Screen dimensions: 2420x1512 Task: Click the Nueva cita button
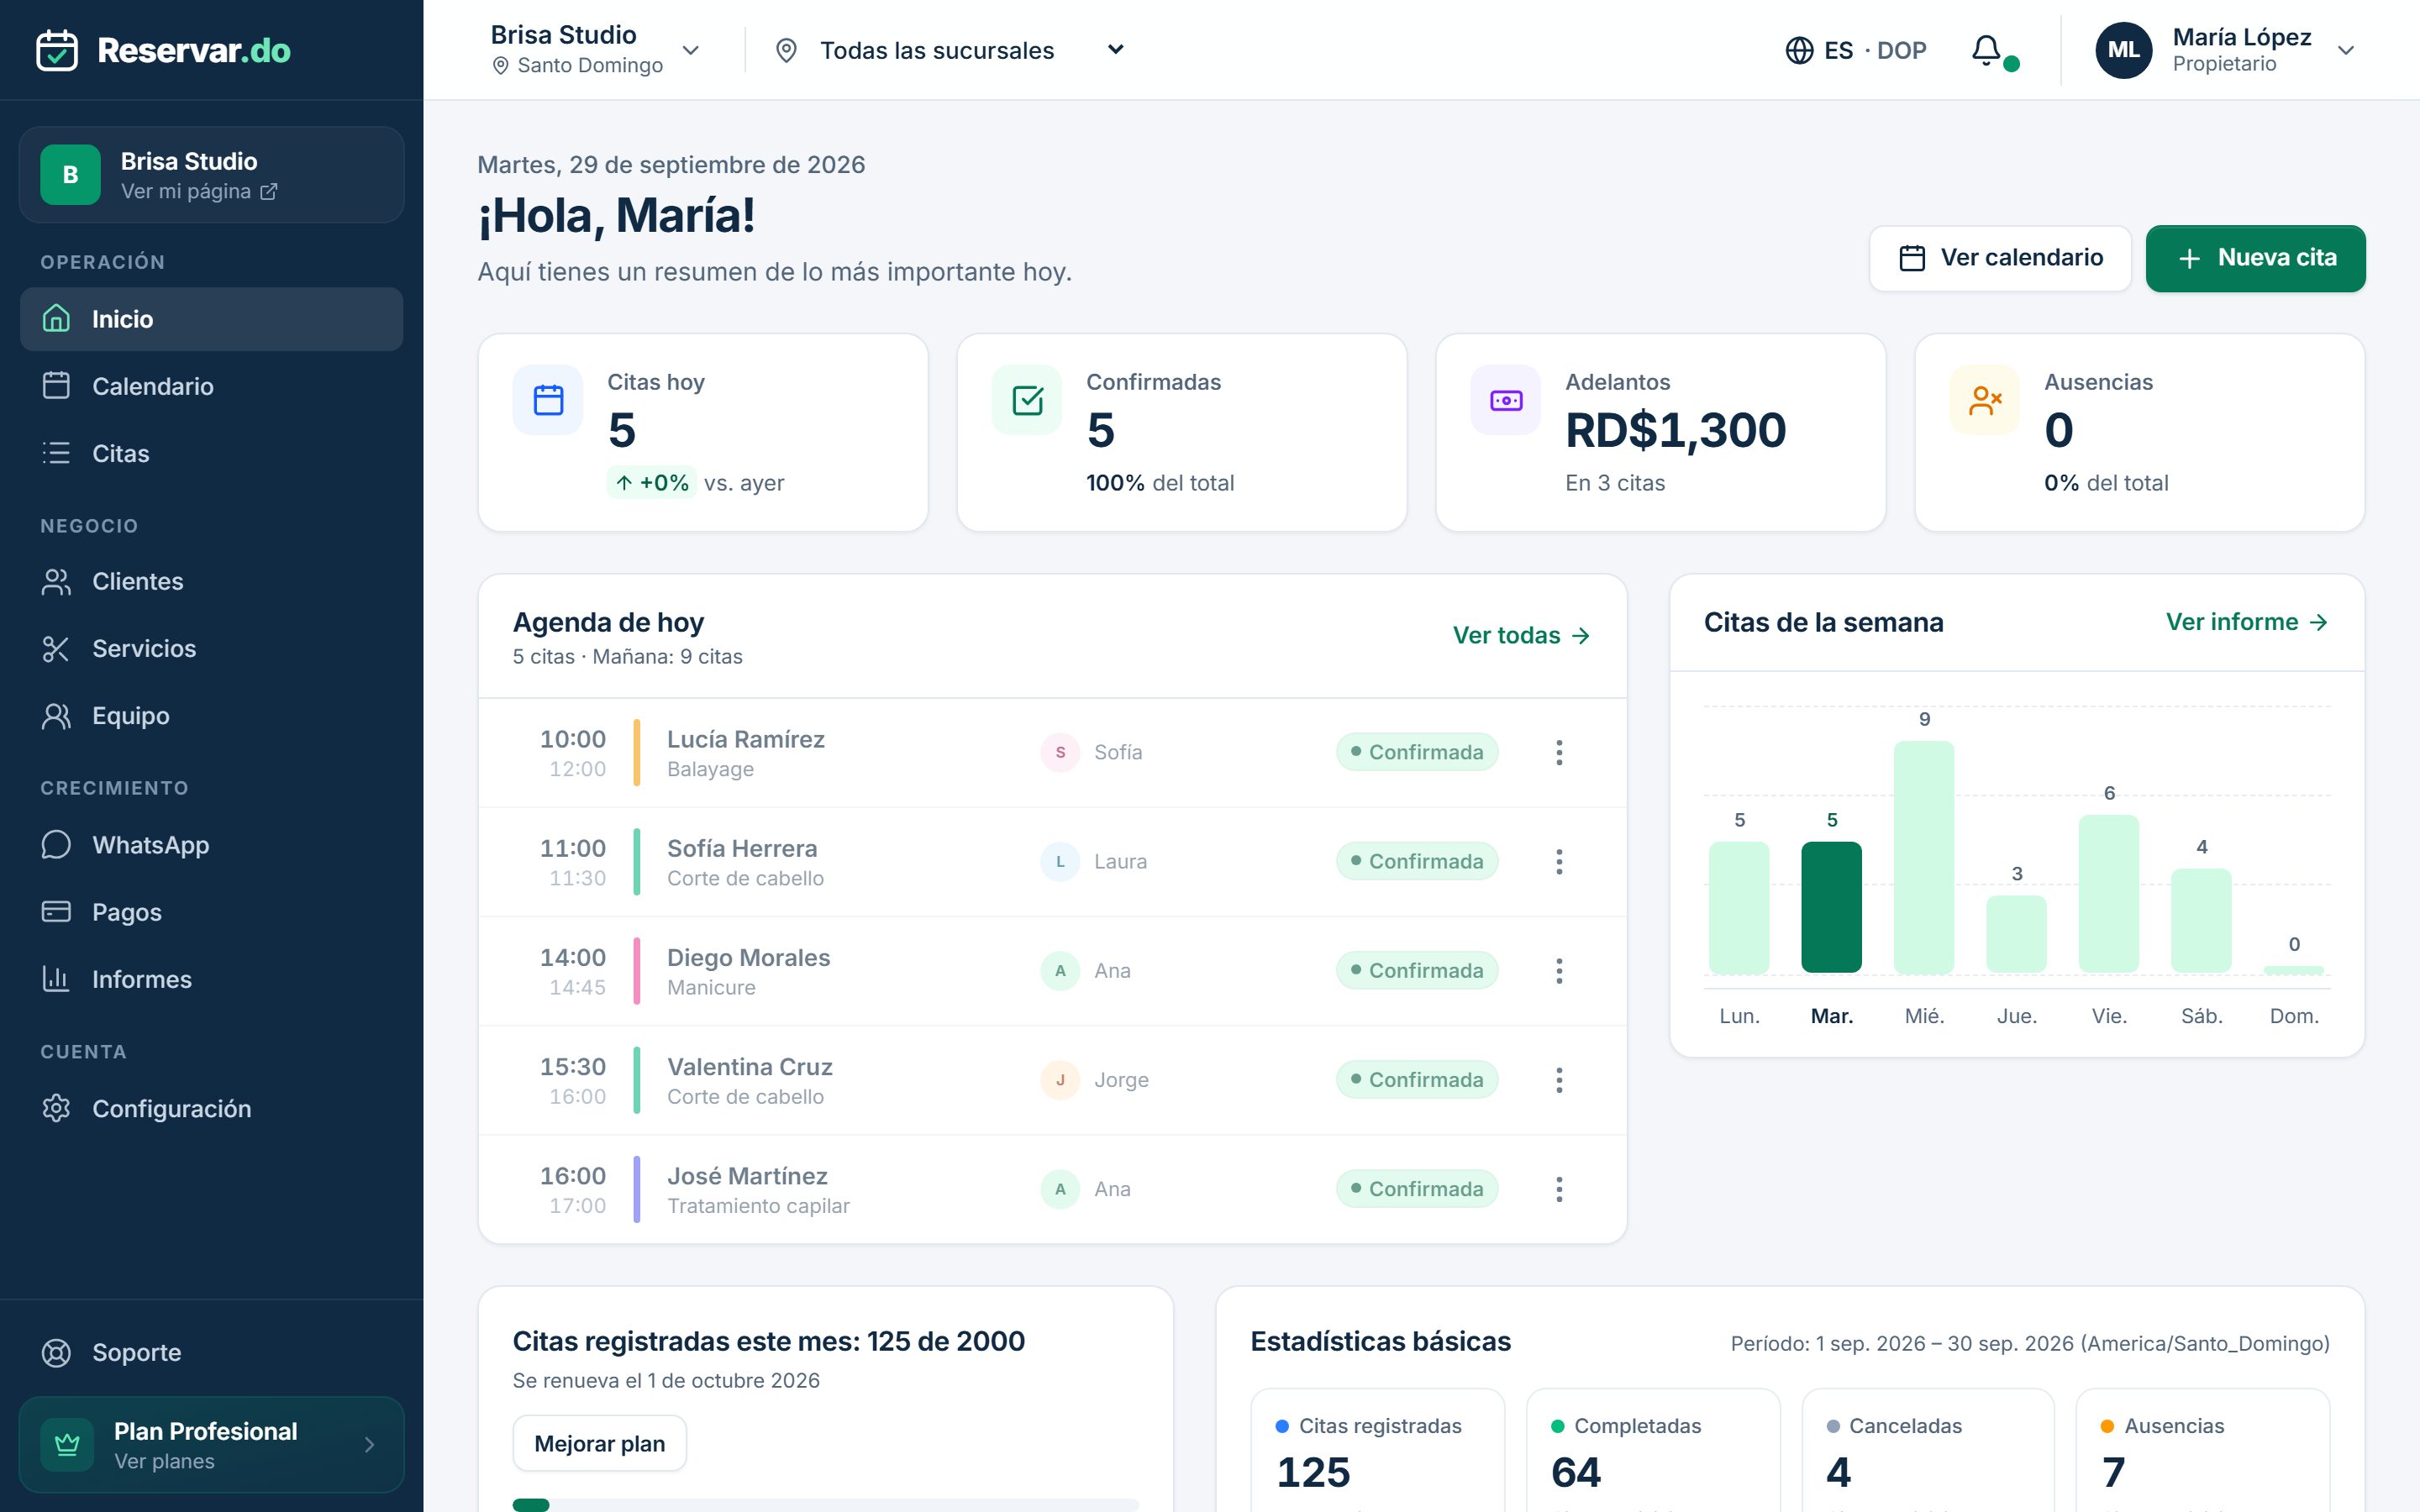[x=2255, y=258]
